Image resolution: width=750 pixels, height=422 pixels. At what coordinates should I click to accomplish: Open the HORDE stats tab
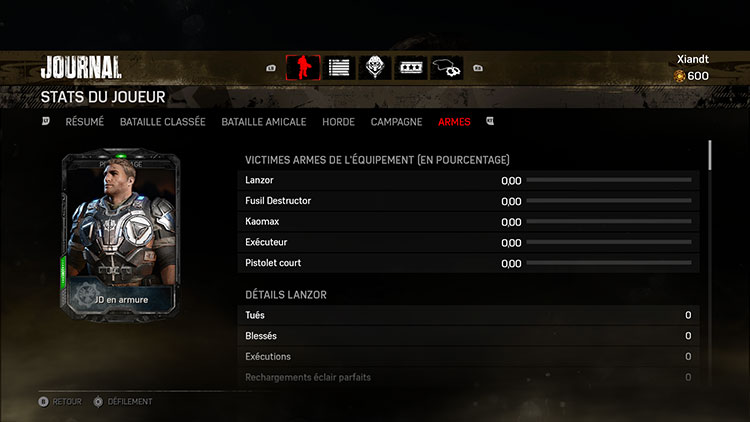click(338, 122)
